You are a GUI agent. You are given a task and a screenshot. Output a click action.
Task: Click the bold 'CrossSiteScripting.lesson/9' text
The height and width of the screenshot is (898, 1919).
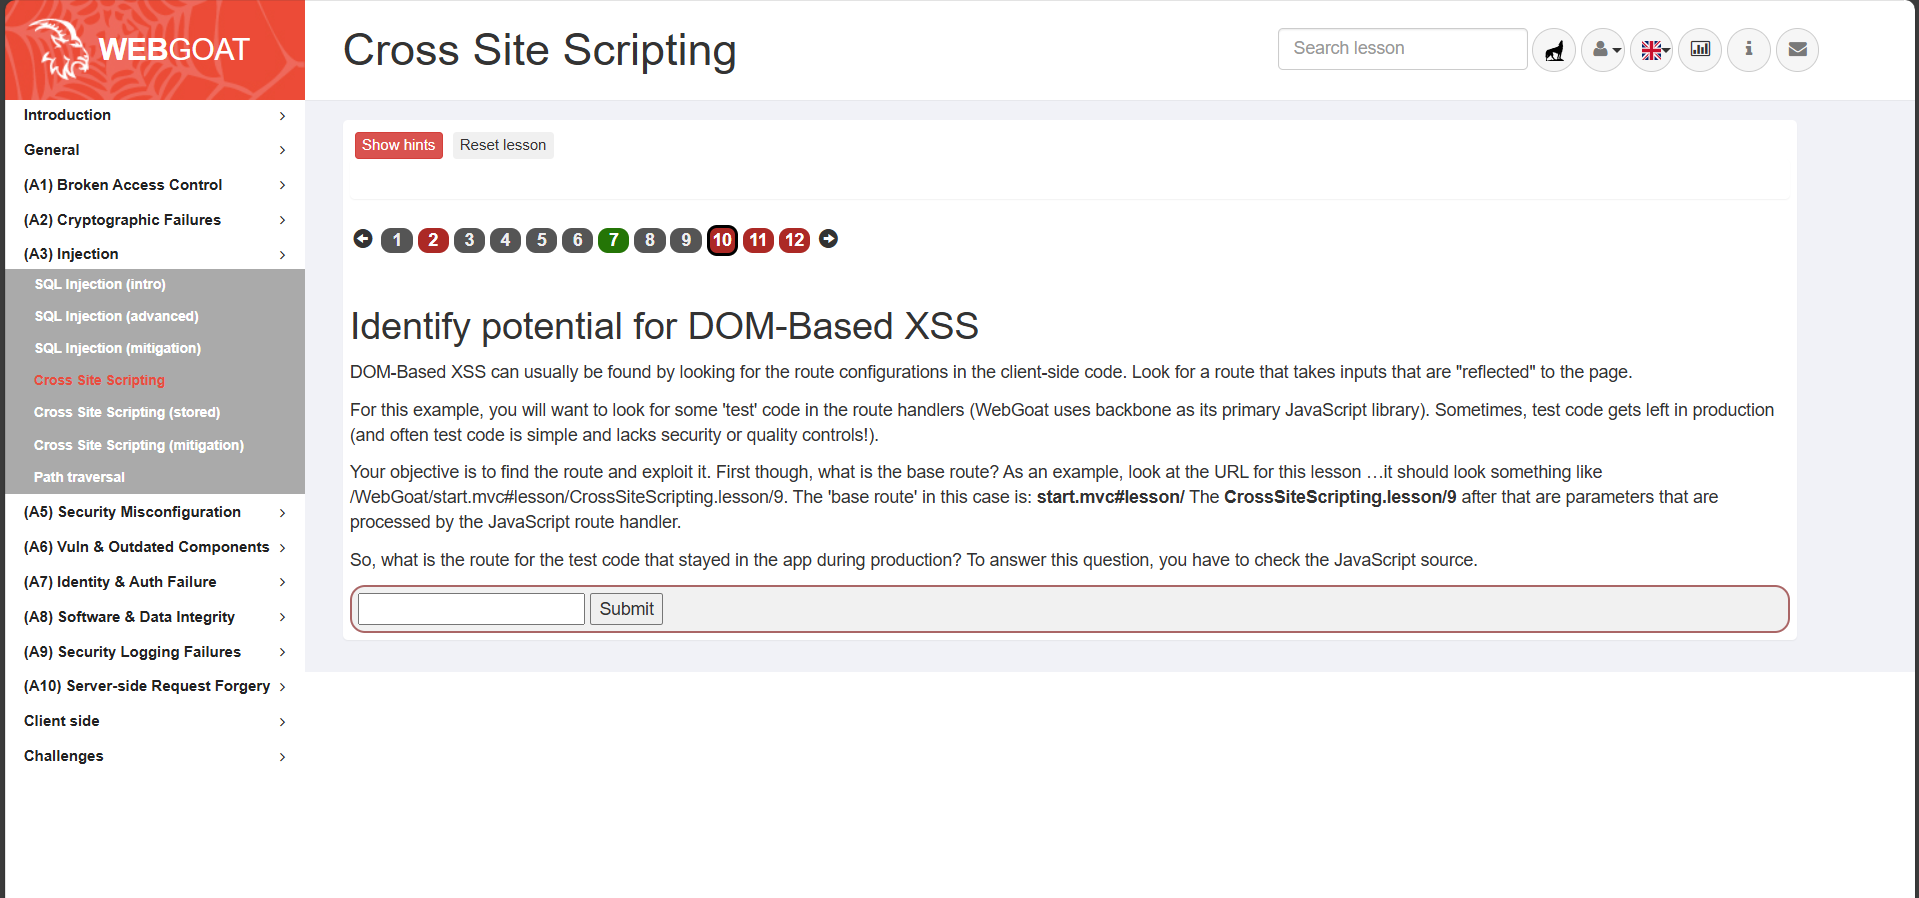click(1340, 497)
